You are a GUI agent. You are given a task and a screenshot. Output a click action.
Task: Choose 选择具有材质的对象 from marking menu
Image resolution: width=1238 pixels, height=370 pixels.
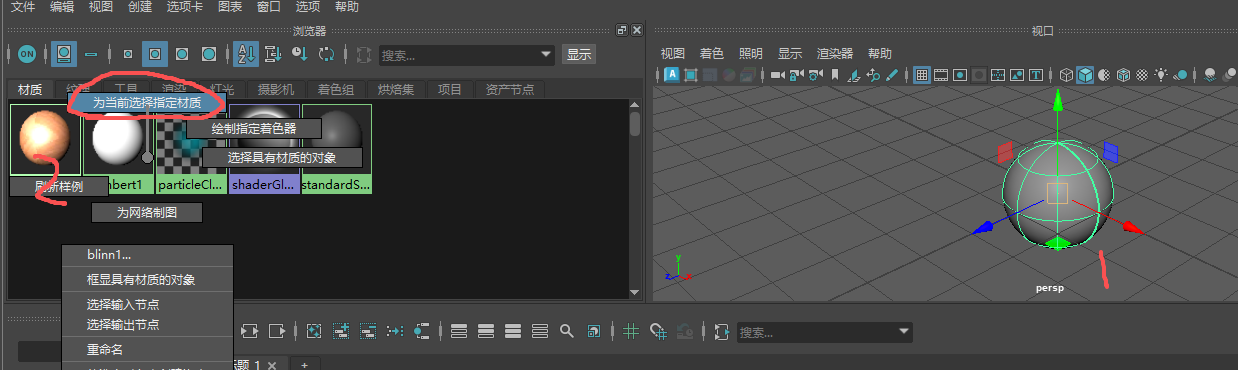click(281, 157)
